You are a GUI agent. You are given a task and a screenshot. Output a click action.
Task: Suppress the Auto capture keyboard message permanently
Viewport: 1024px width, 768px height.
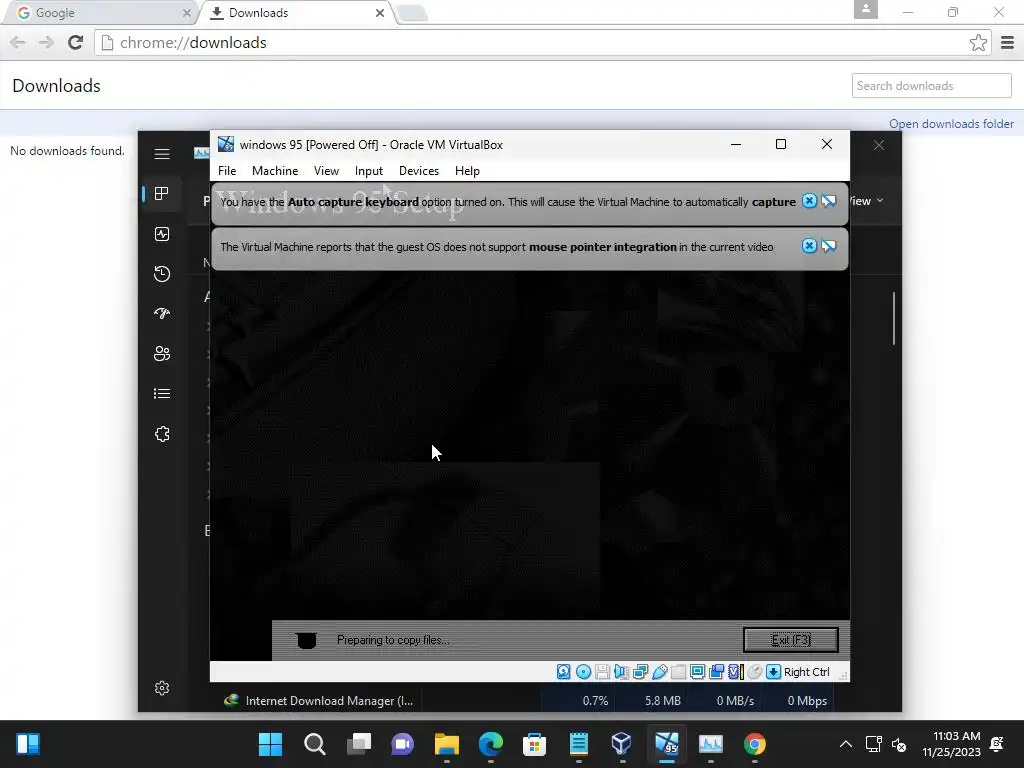[x=829, y=201]
